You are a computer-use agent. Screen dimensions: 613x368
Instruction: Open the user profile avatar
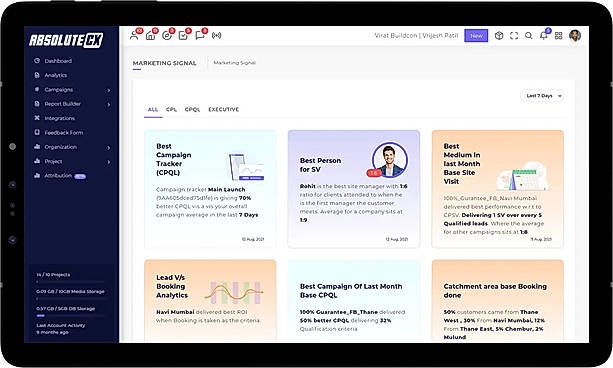tap(575, 36)
